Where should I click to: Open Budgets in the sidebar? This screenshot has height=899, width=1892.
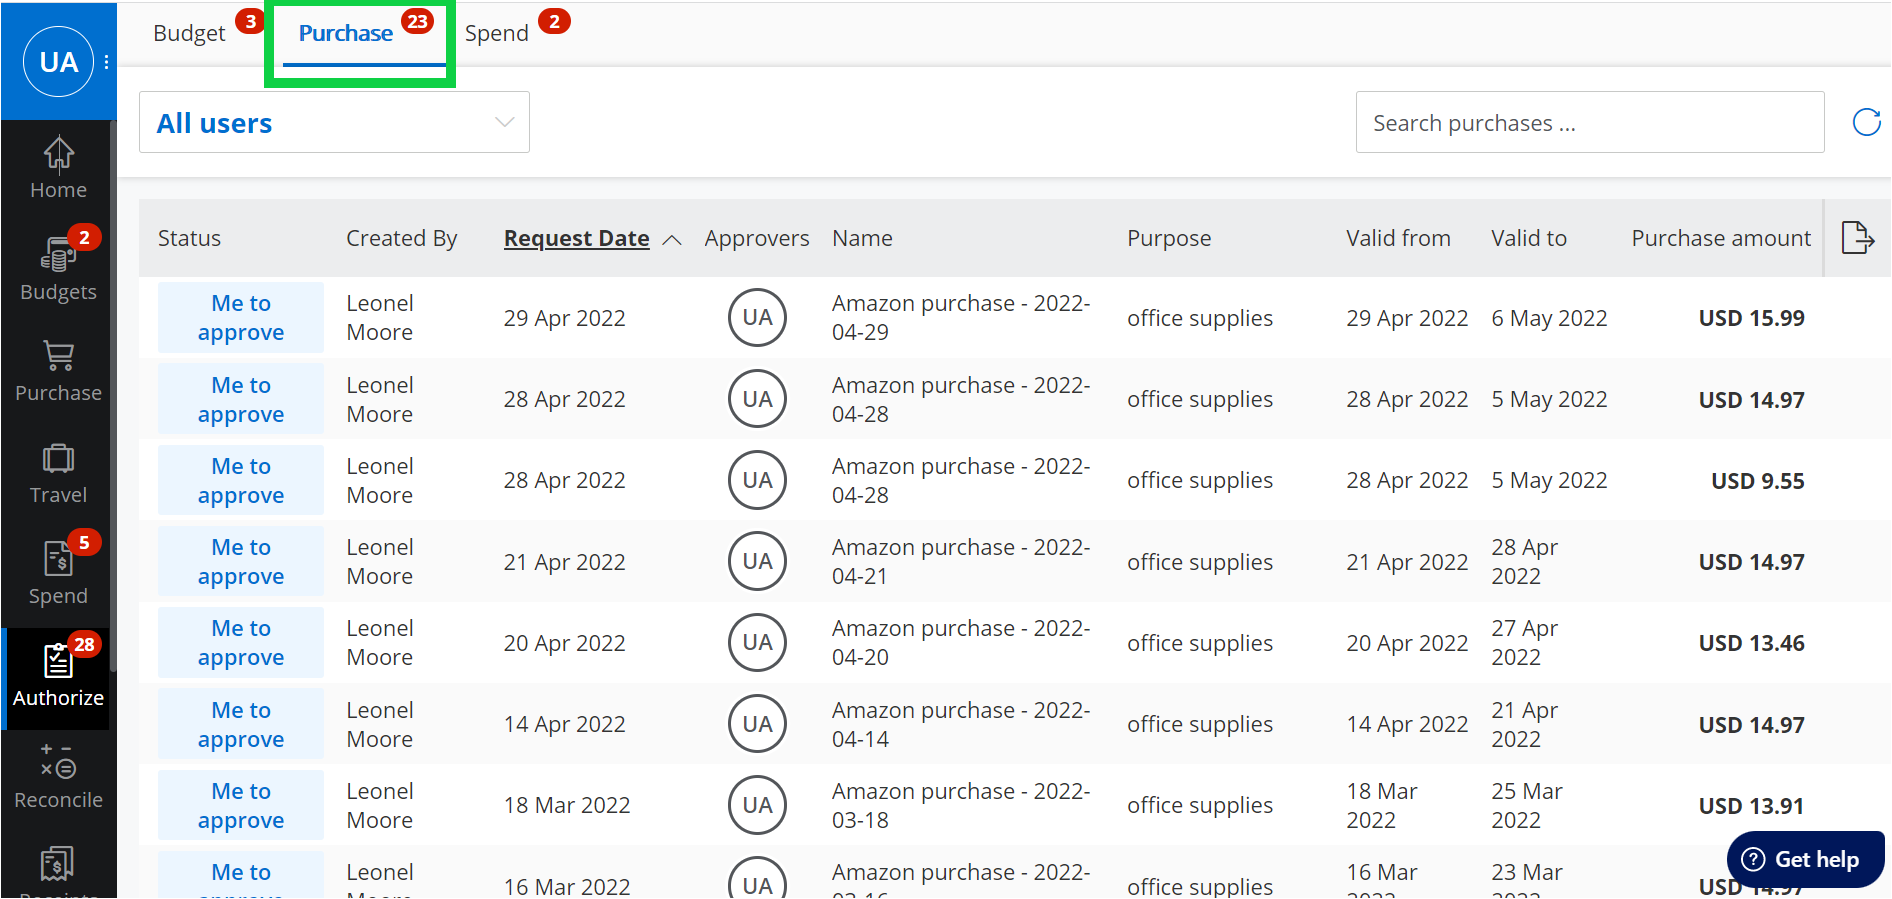coord(58,267)
